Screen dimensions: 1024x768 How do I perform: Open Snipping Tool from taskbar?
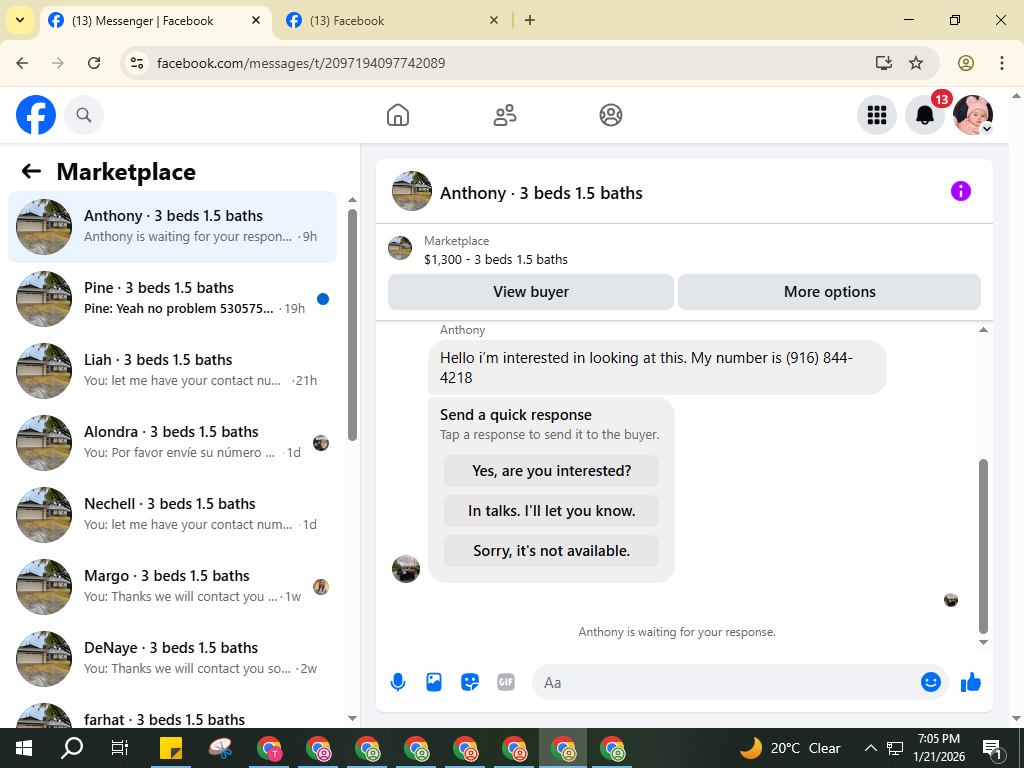coord(221,748)
